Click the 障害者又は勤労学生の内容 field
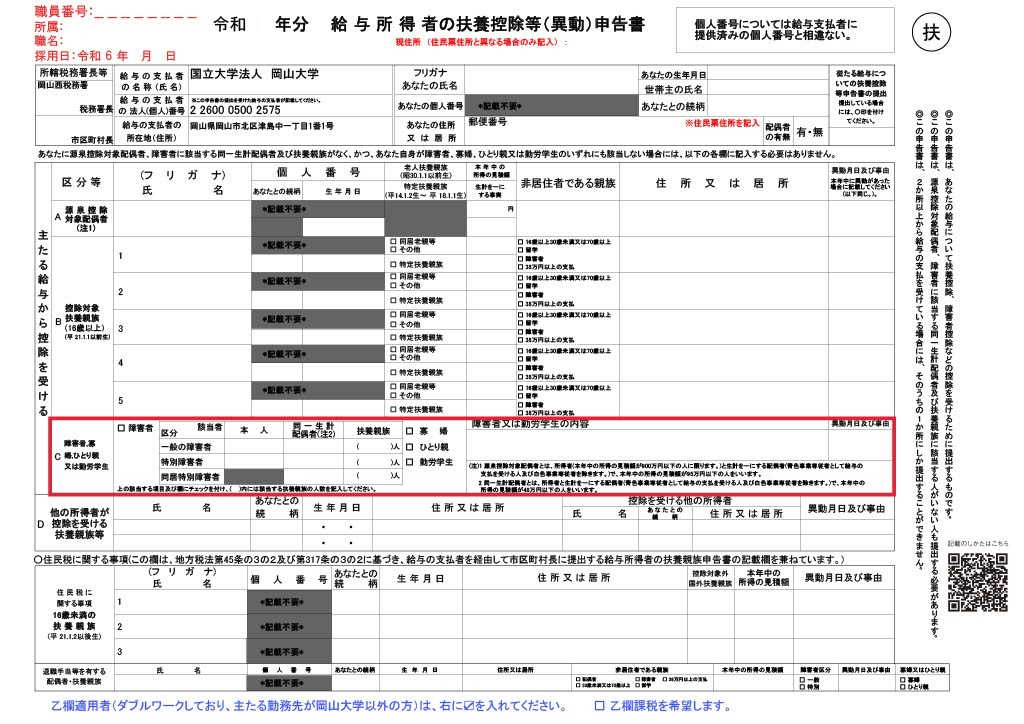Screen dimensions: 1024x724 pyautogui.click(x=647, y=445)
